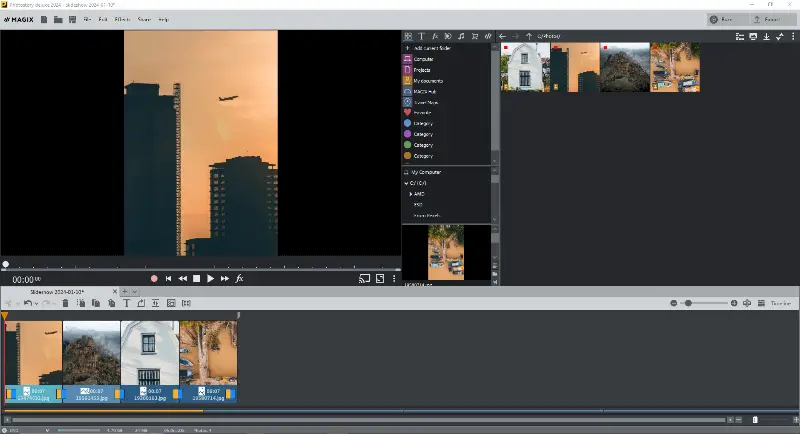The width and height of the screenshot is (800, 434).
Task: Open the Edit menu
Action: 103,19
